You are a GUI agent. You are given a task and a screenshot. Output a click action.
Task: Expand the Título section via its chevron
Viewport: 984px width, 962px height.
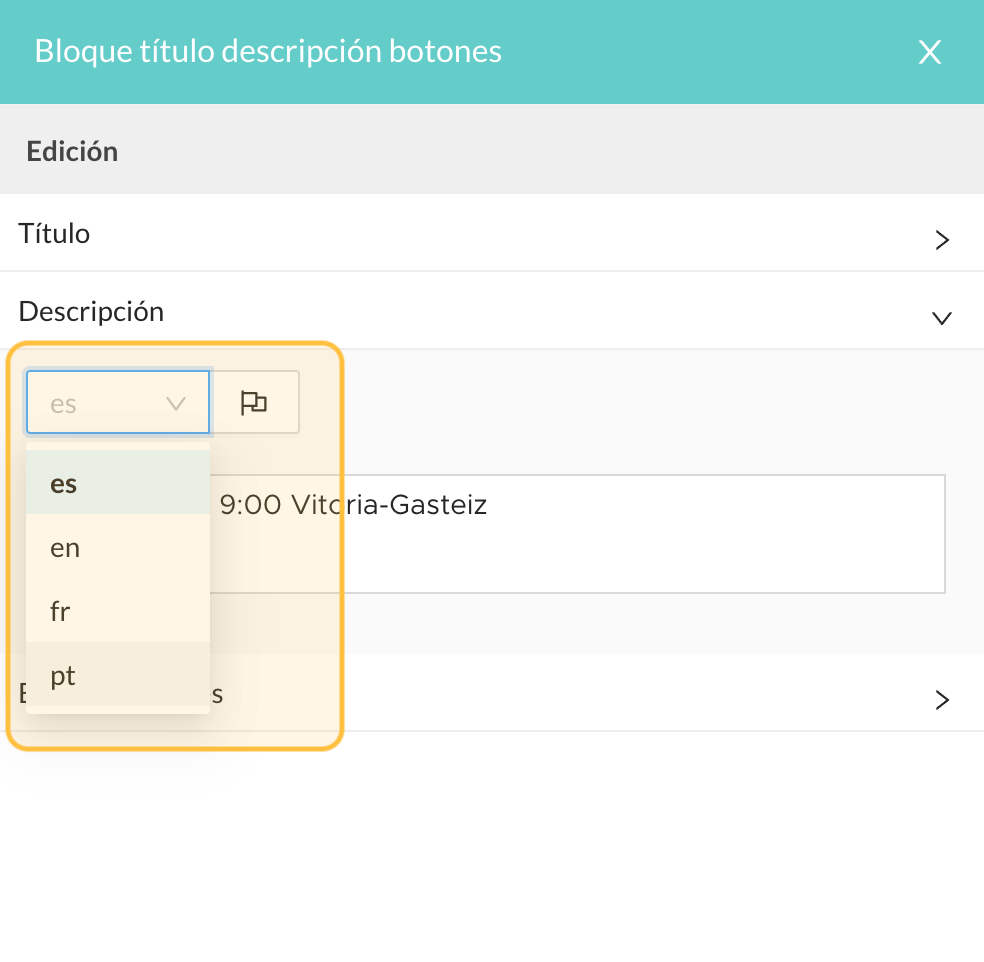click(x=941, y=240)
